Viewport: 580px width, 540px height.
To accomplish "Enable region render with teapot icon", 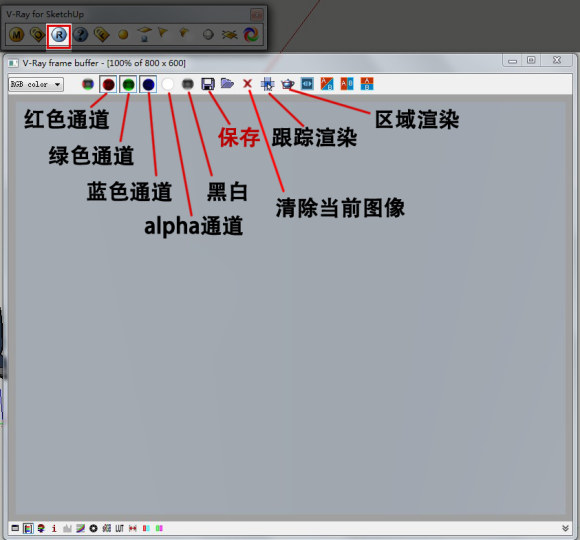I will 287,84.
